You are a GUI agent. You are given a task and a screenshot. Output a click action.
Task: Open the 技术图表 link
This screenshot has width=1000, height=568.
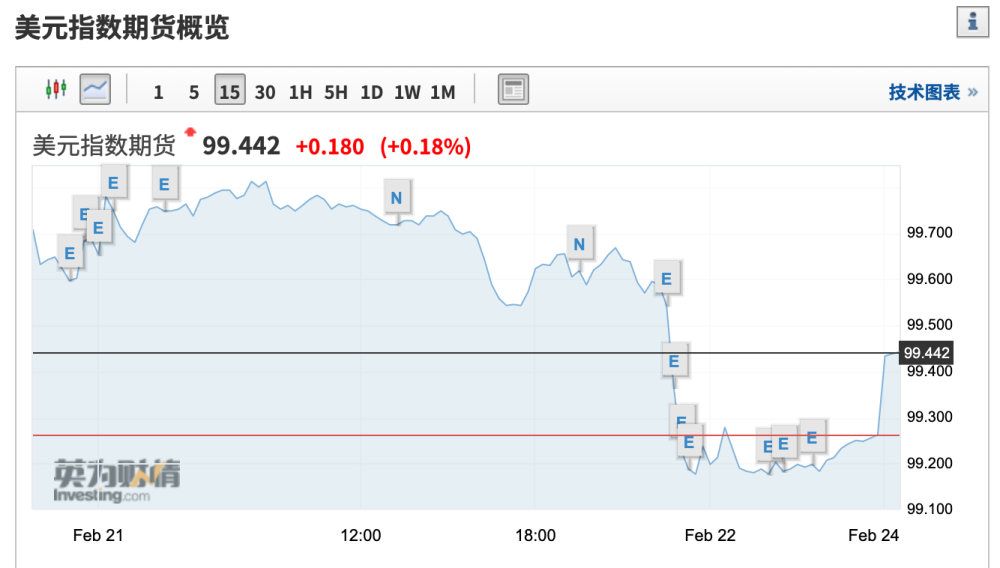(x=933, y=92)
